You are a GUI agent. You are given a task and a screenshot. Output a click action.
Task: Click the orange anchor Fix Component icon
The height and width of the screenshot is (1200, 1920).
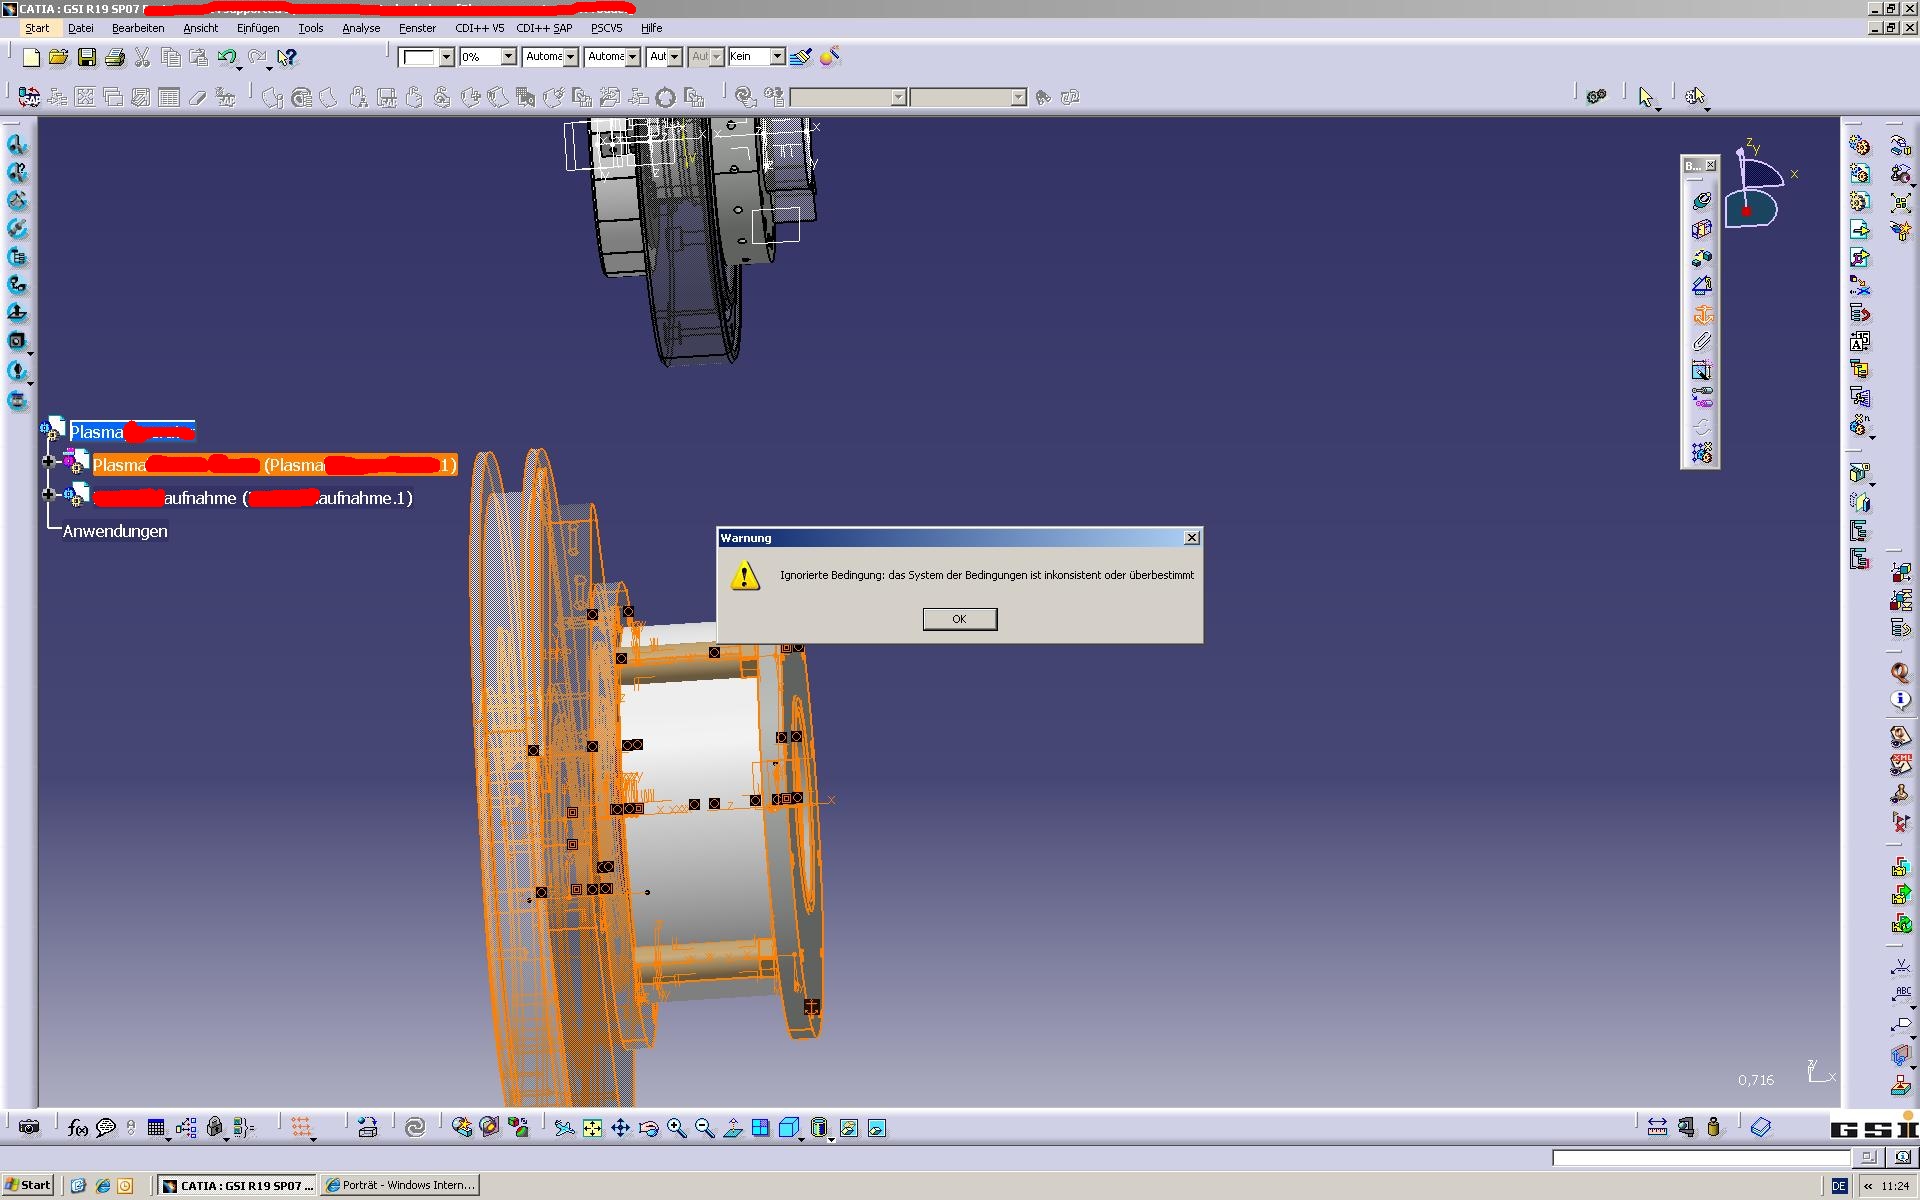coord(1701,314)
